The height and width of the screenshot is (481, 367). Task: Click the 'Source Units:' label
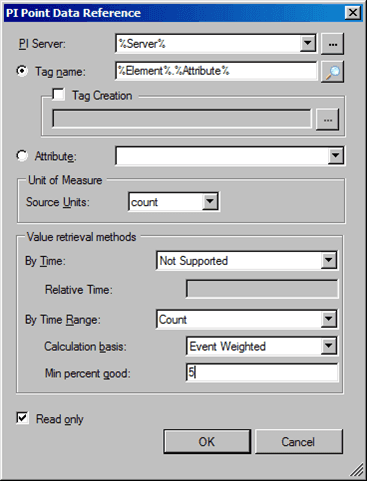(x=58, y=202)
